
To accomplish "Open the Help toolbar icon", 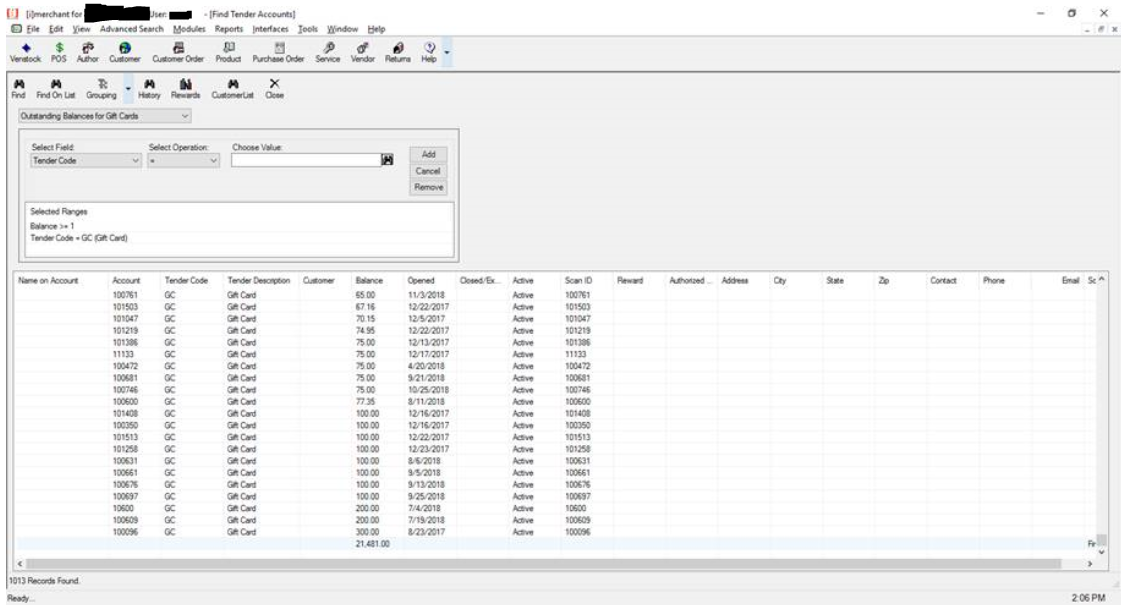I will click(x=429, y=52).
